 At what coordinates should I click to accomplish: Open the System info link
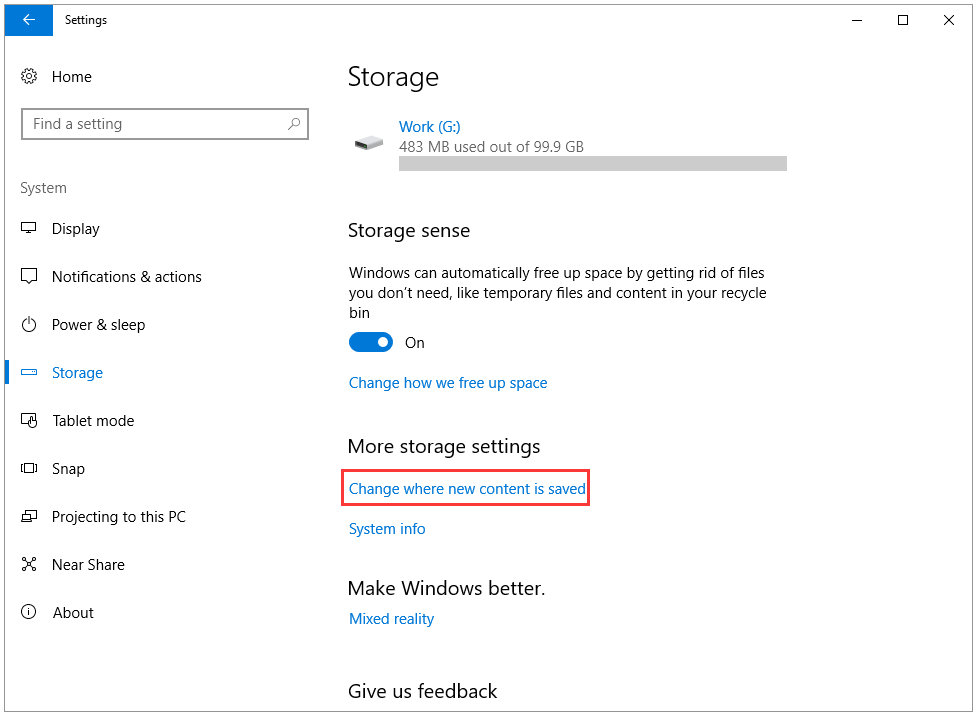click(x=387, y=528)
